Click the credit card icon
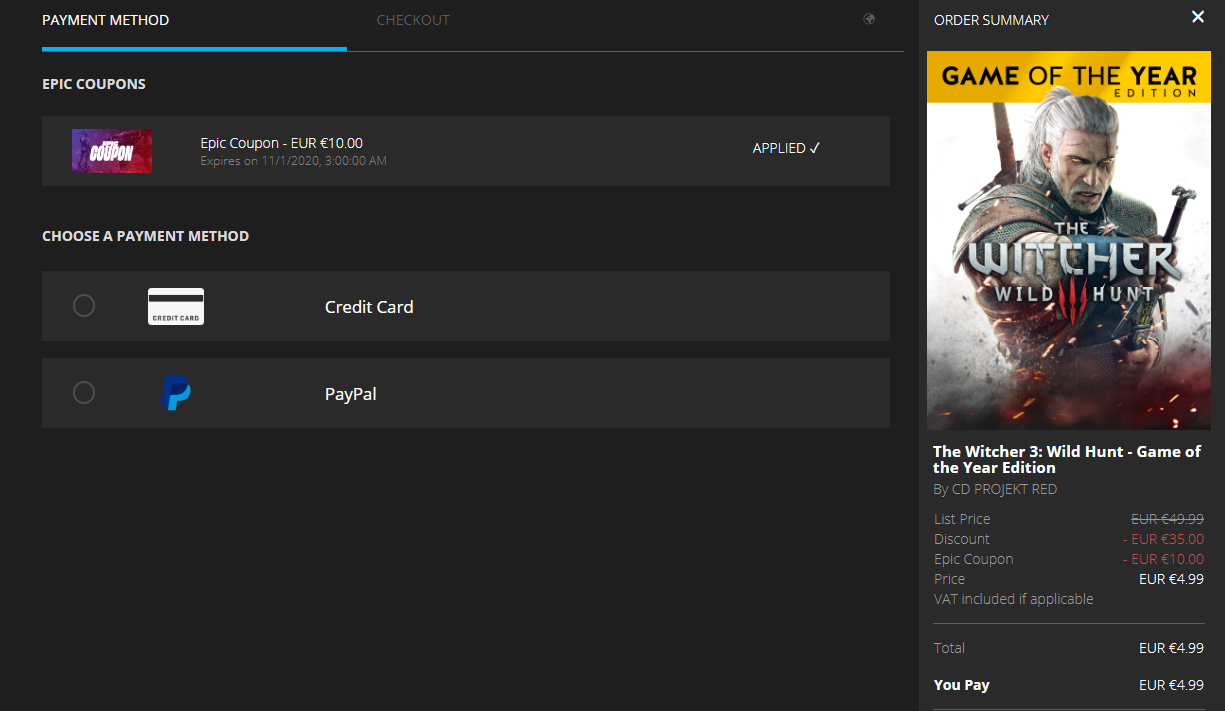Viewport: 1225px width, 711px height. tap(176, 306)
